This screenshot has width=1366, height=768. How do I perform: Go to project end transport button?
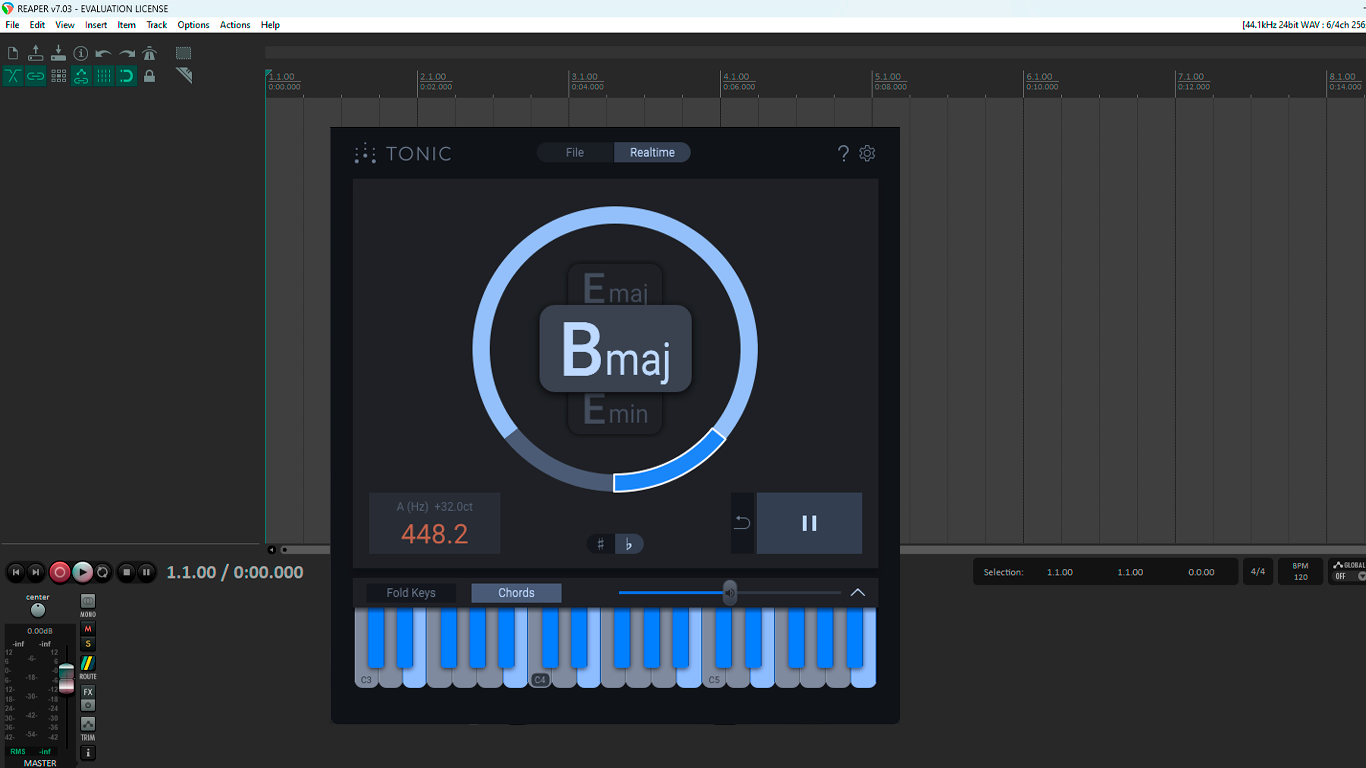pos(37,572)
